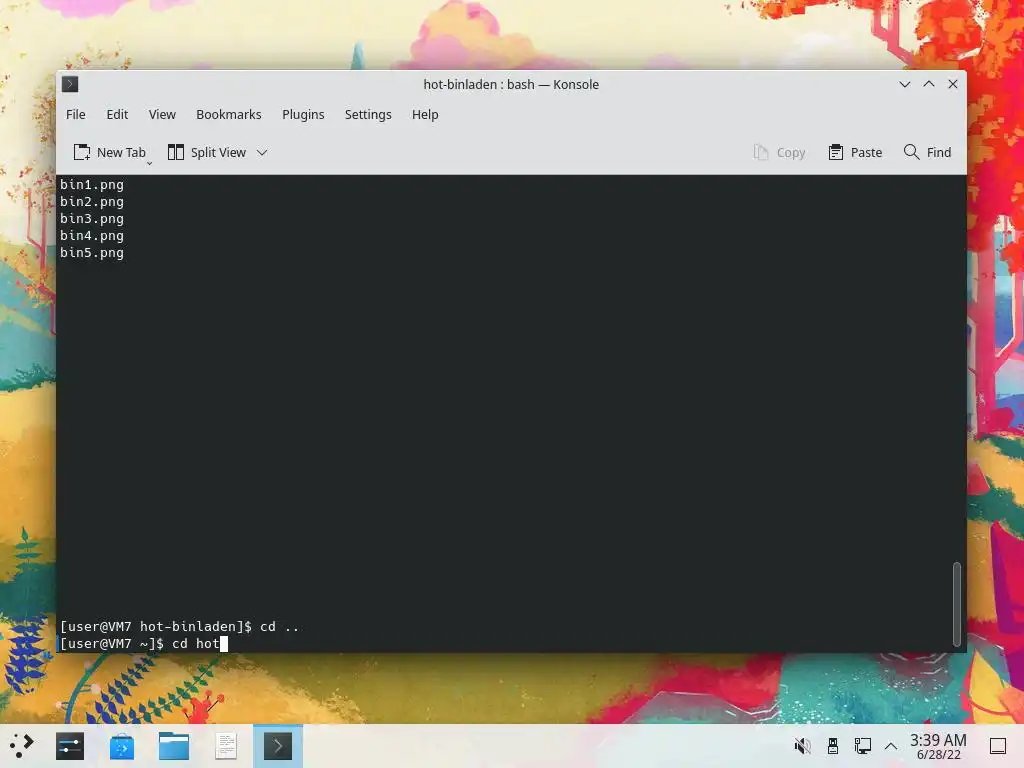Screen dimensions: 1024x768
Task: Open Dolphin file manager from taskbar
Action: (x=174, y=746)
